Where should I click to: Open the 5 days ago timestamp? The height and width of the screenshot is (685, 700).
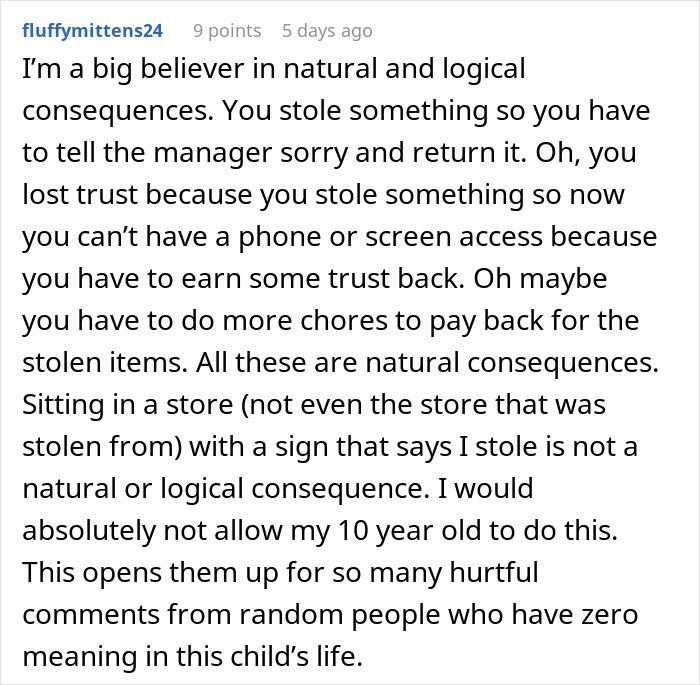coord(327,31)
